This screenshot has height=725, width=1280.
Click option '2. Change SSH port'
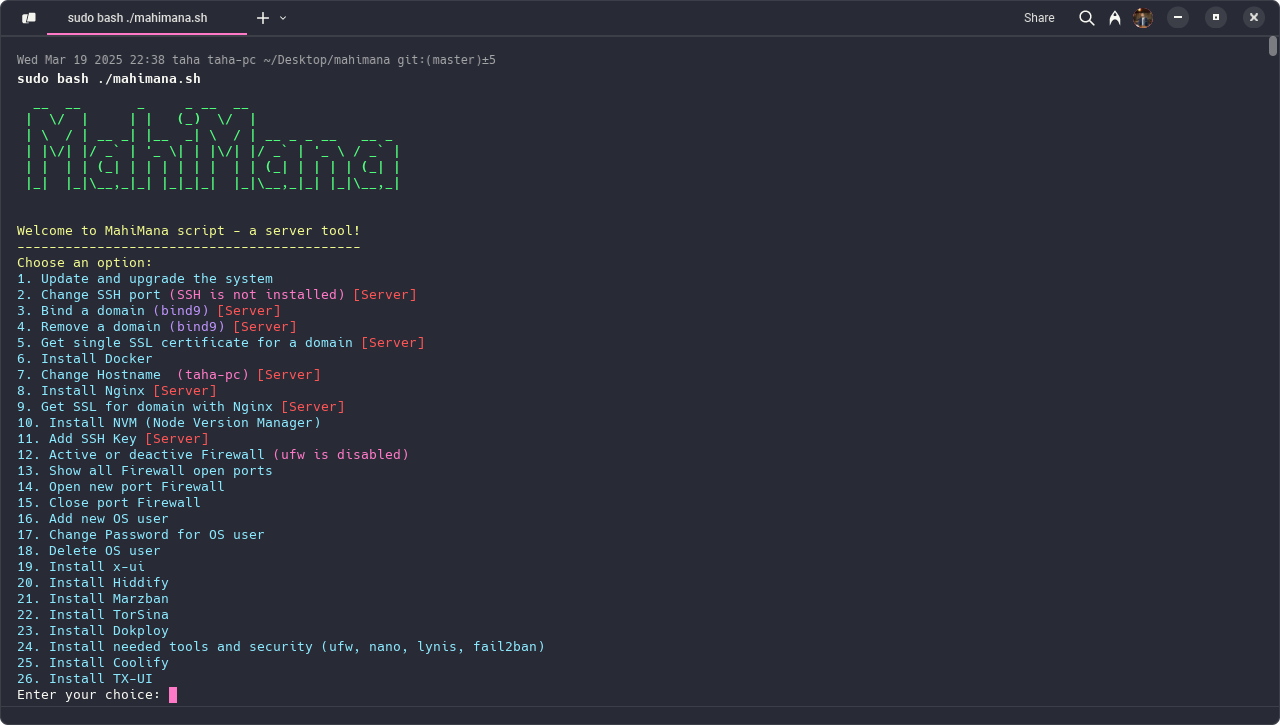coord(89,295)
